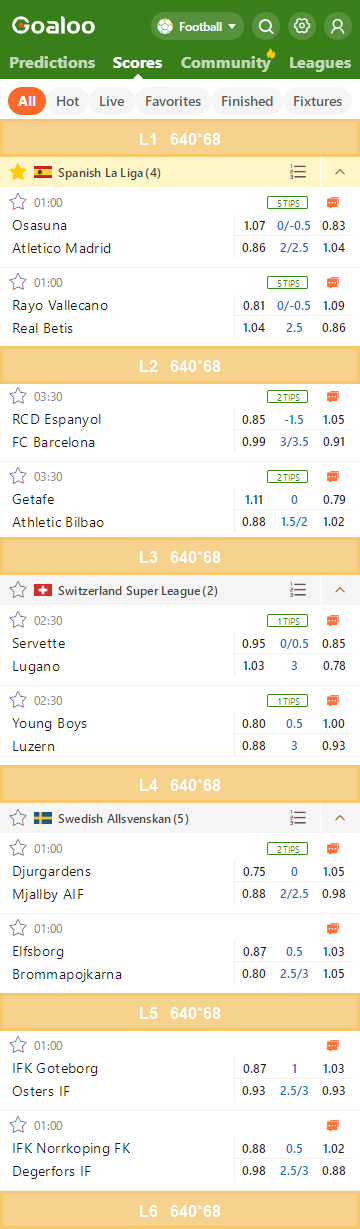Collapse the Spanish La Liga section
Viewport: 360px width, 1229px height.
tap(340, 172)
